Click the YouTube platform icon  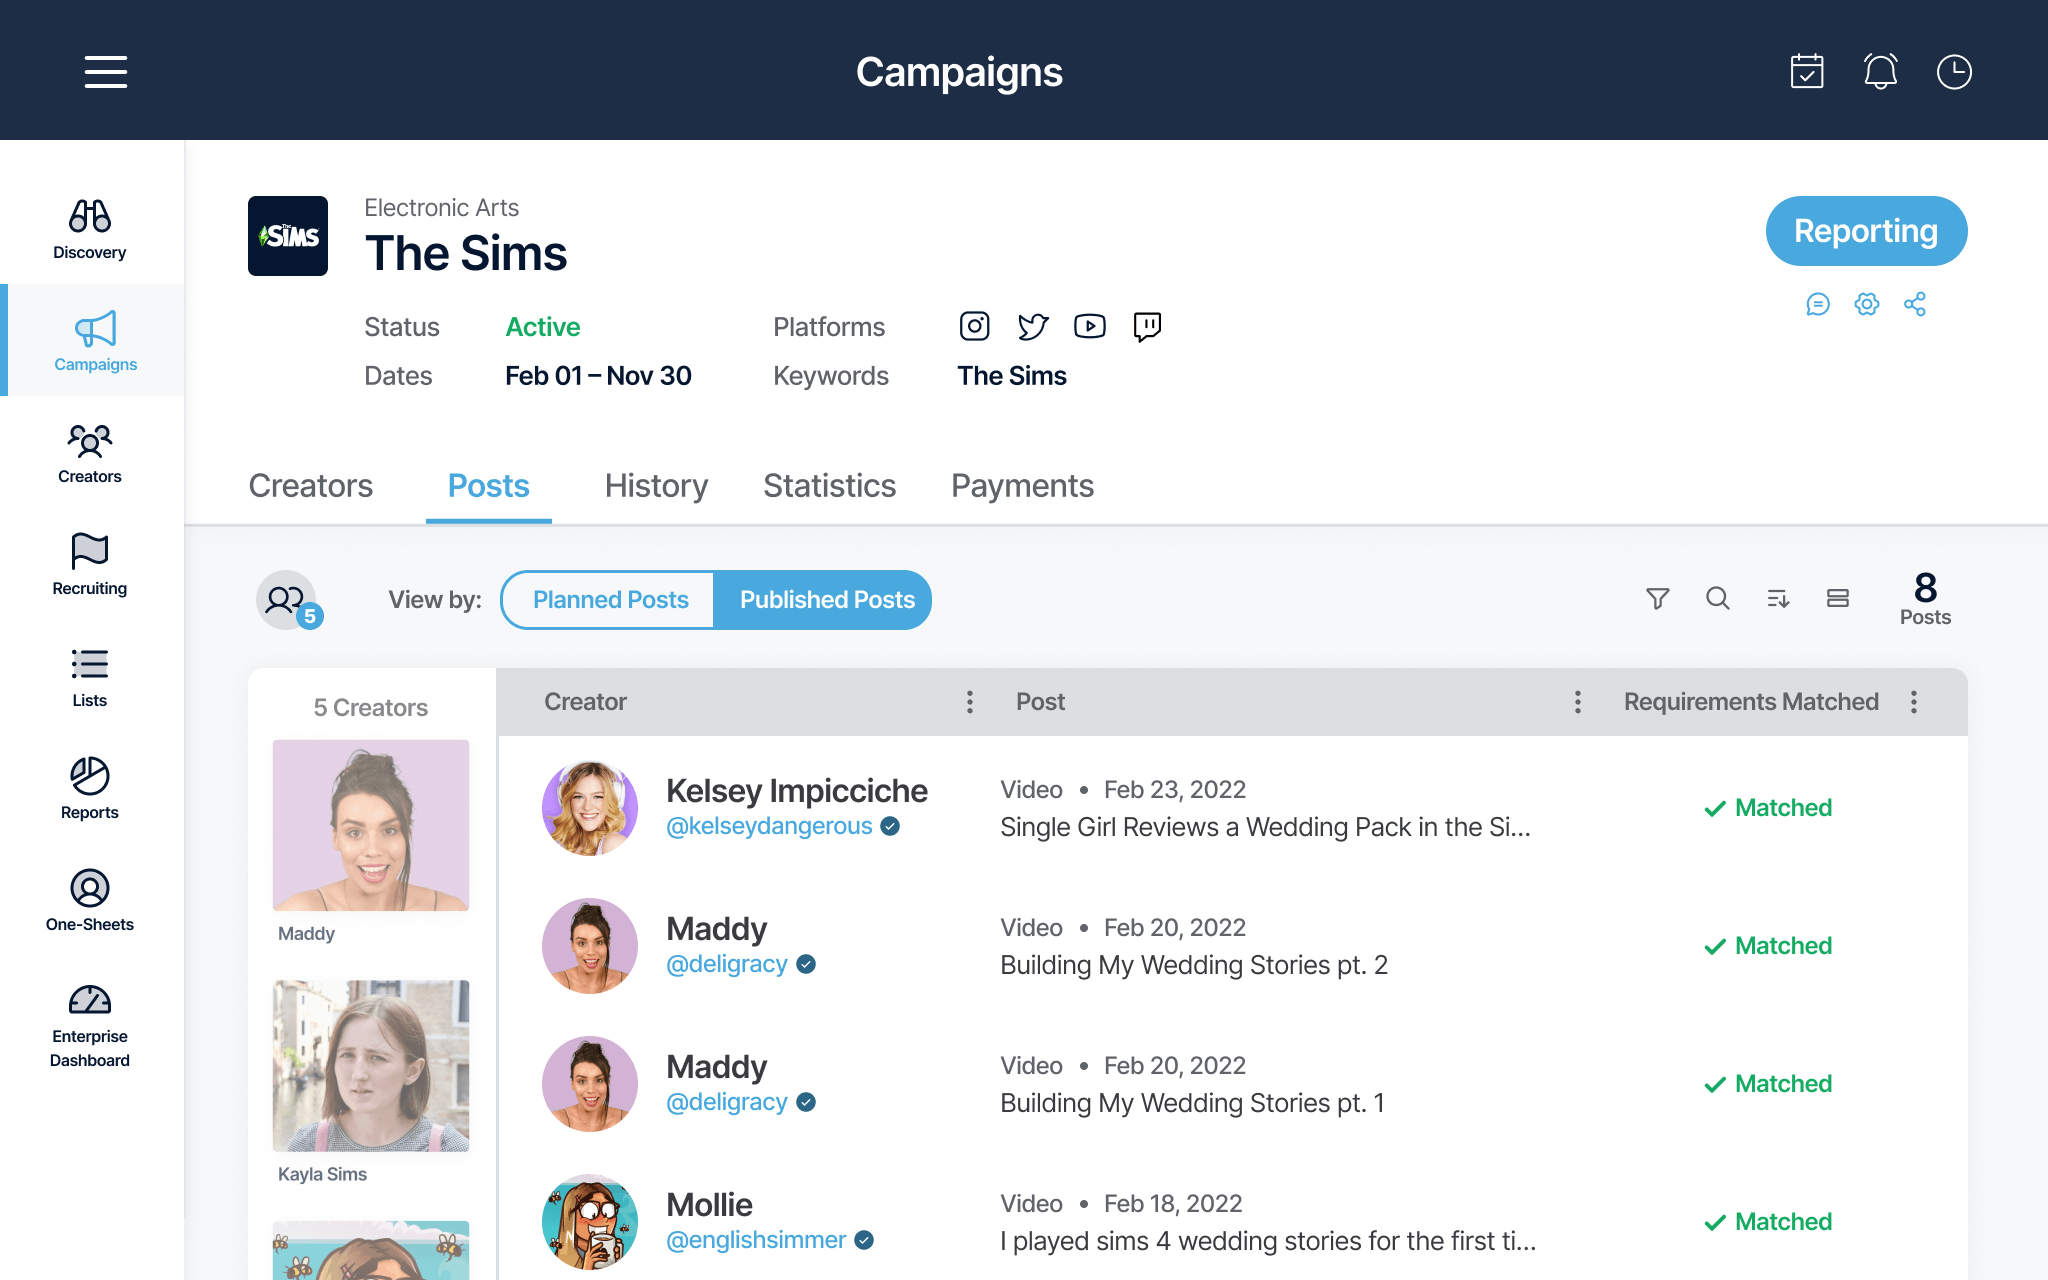pos(1090,326)
